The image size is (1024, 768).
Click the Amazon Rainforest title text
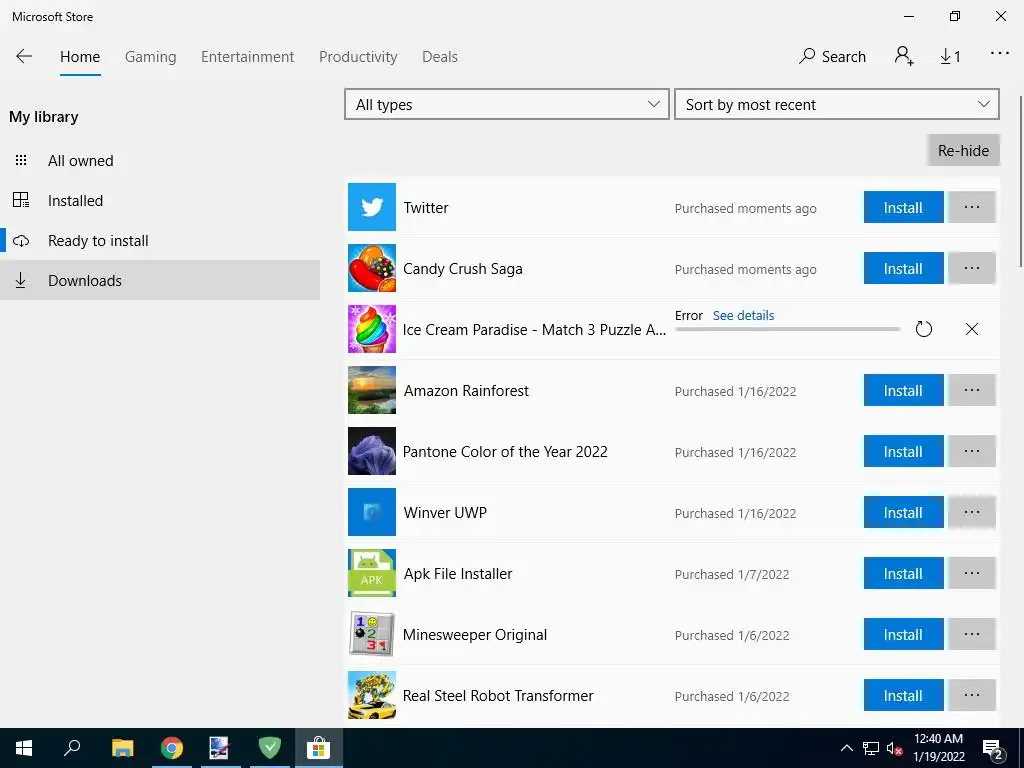466,391
